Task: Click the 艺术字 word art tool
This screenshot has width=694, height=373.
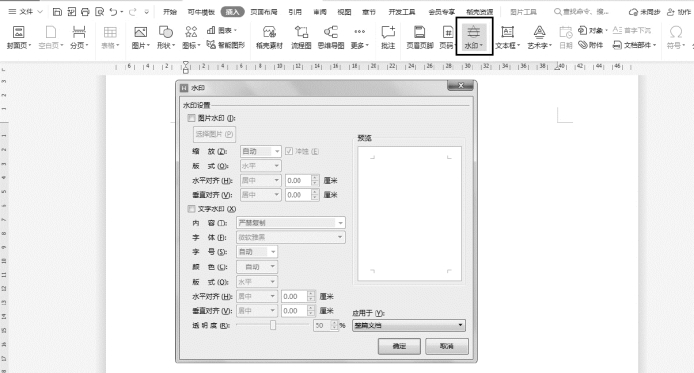Action: 539,37
